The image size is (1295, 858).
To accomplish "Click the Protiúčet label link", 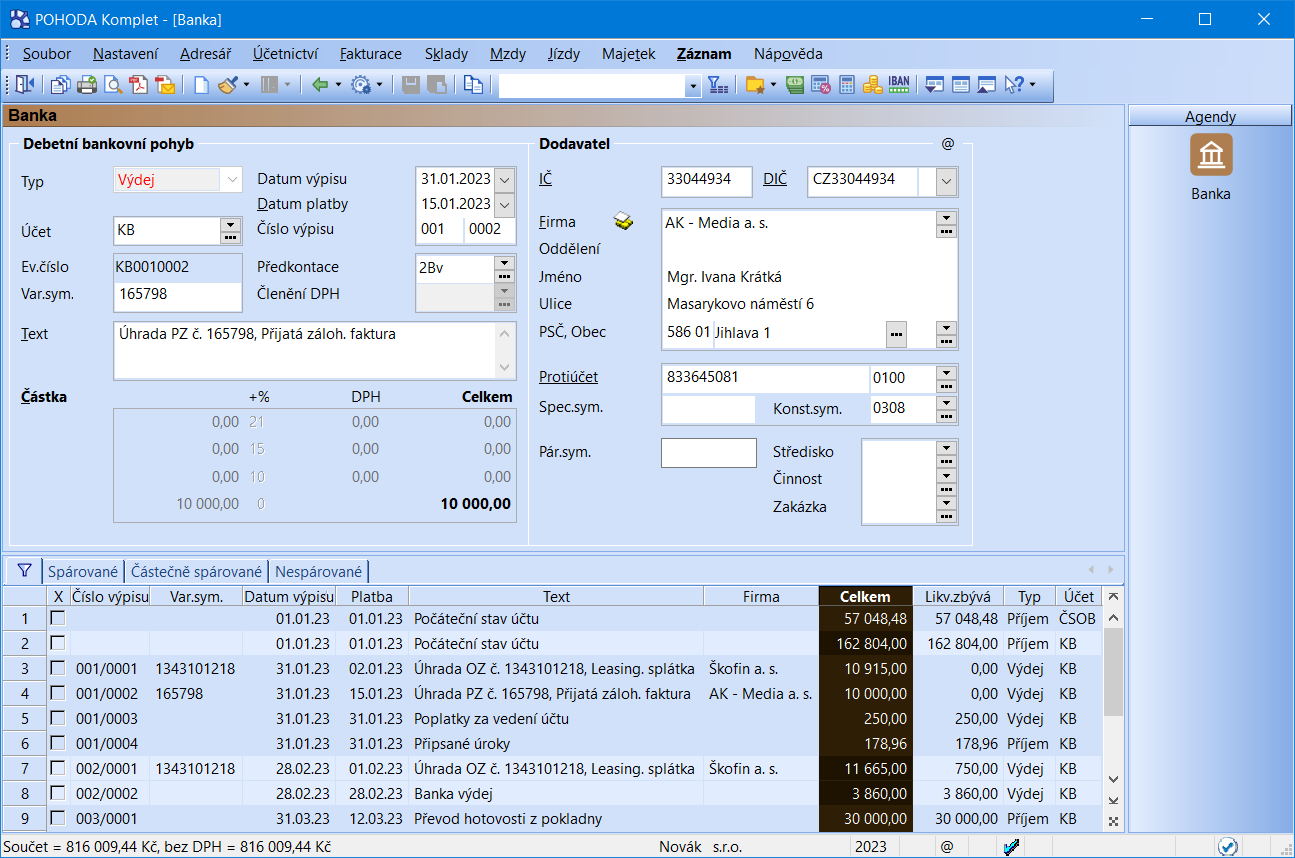I will point(568,377).
